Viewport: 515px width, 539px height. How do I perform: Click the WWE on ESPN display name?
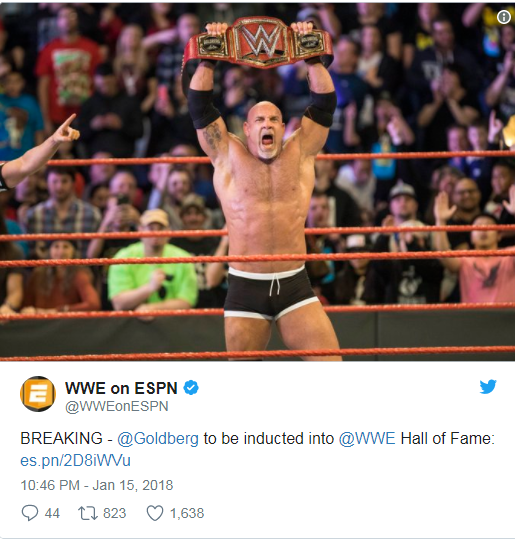[121, 388]
